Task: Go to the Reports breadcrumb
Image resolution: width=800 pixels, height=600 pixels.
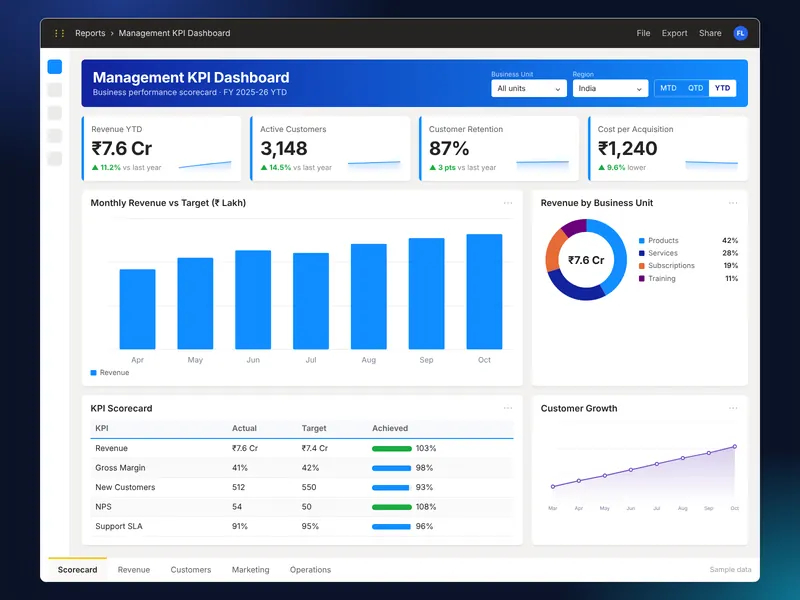Action: pos(90,33)
